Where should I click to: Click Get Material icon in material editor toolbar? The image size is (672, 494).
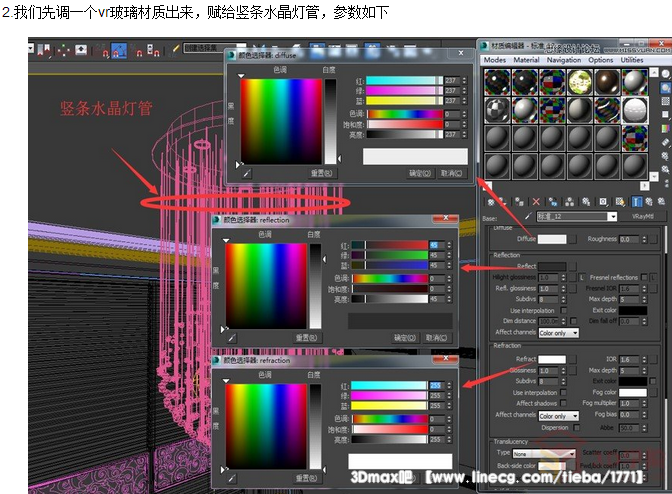pyautogui.click(x=491, y=202)
